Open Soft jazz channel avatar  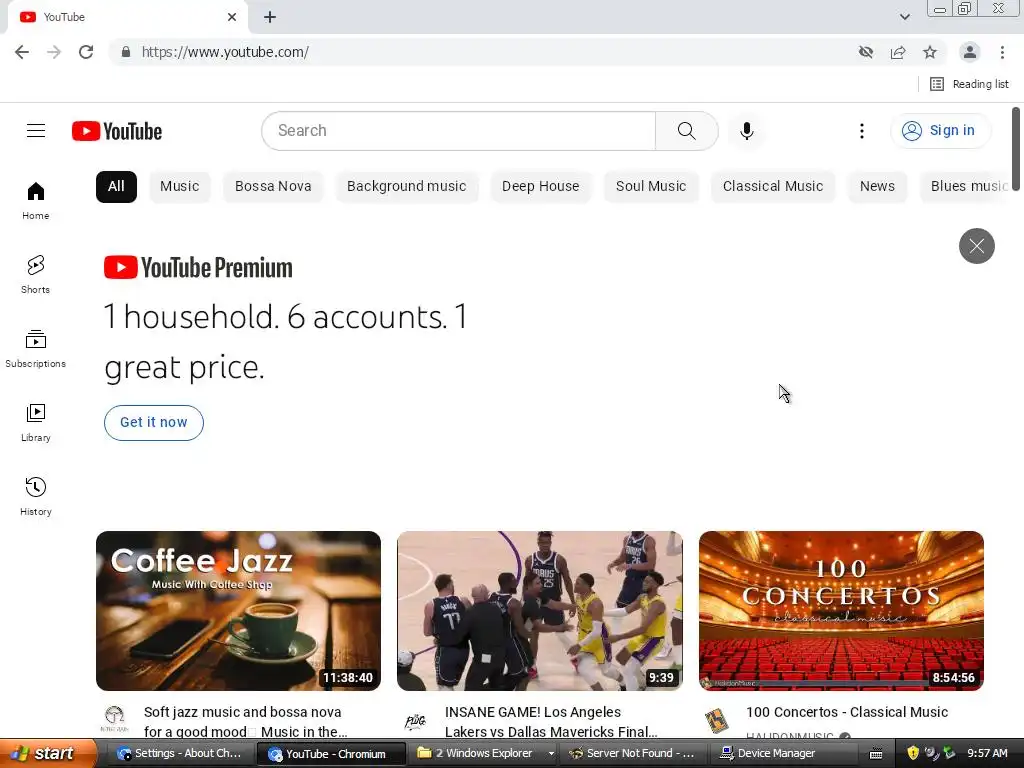[x=114, y=718]
